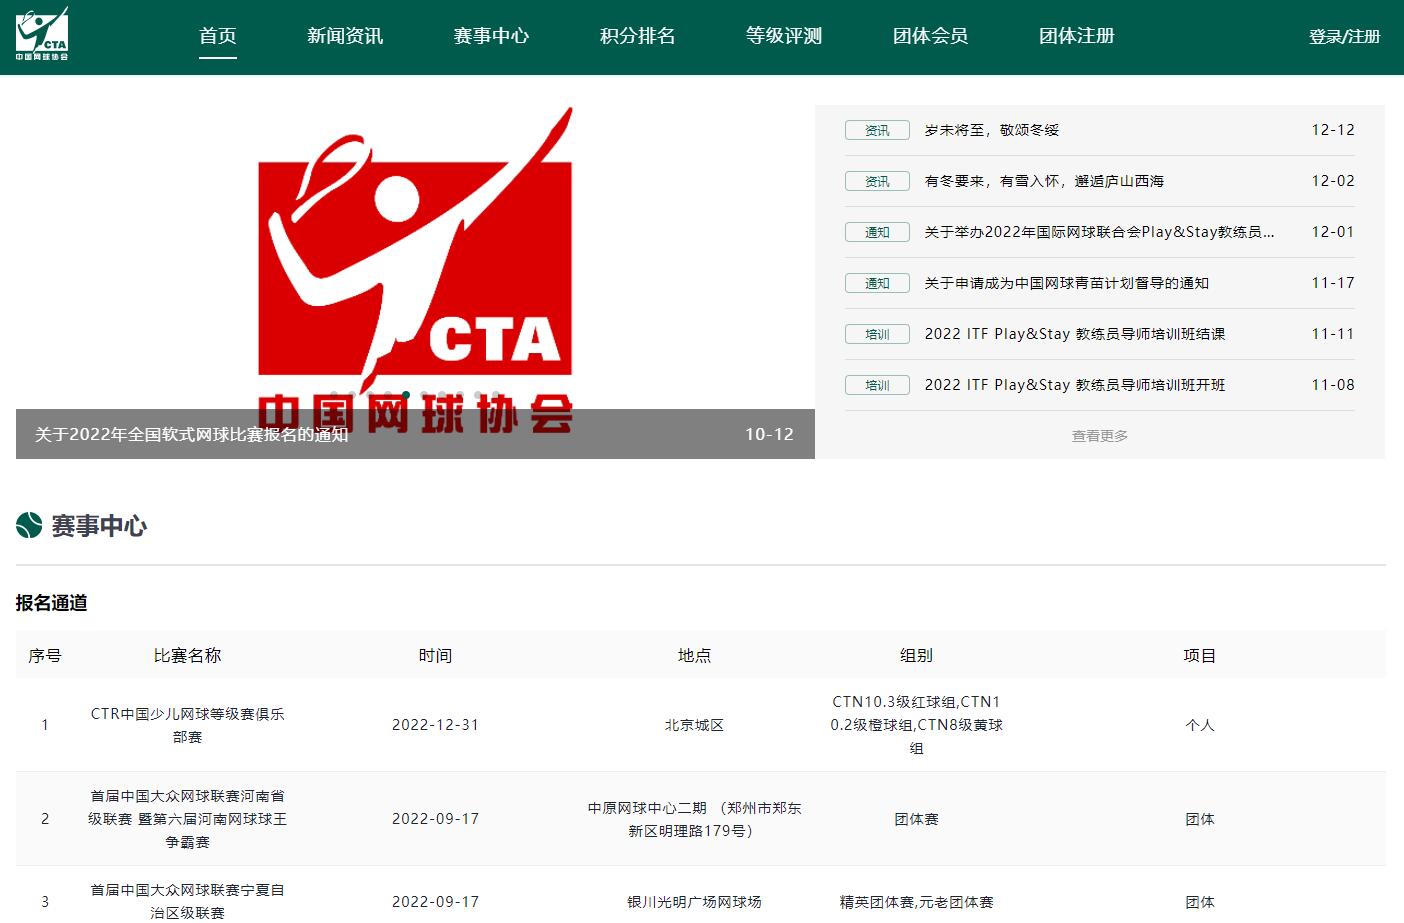
Task: Open the 登录/注册 link
Action: click(1343, 37)
